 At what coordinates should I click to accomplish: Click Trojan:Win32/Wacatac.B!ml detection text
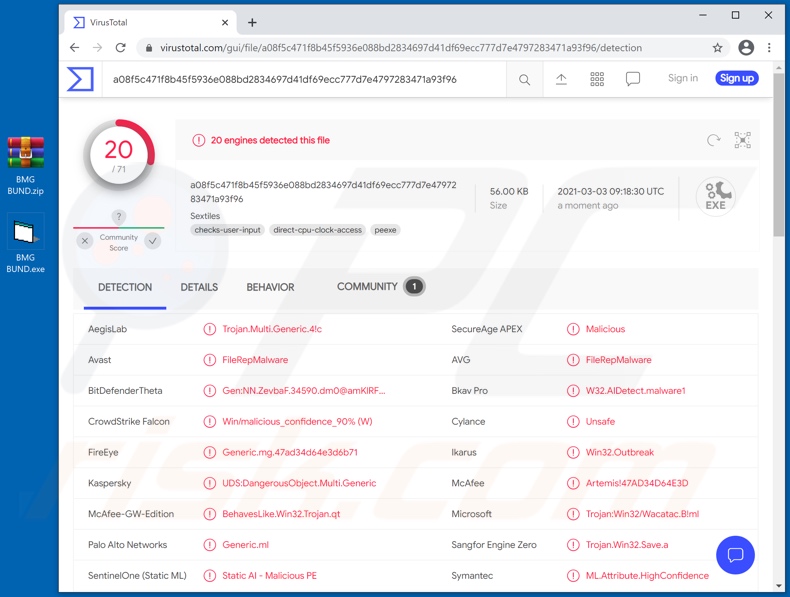pyautogui.click(x=642, y=514)
